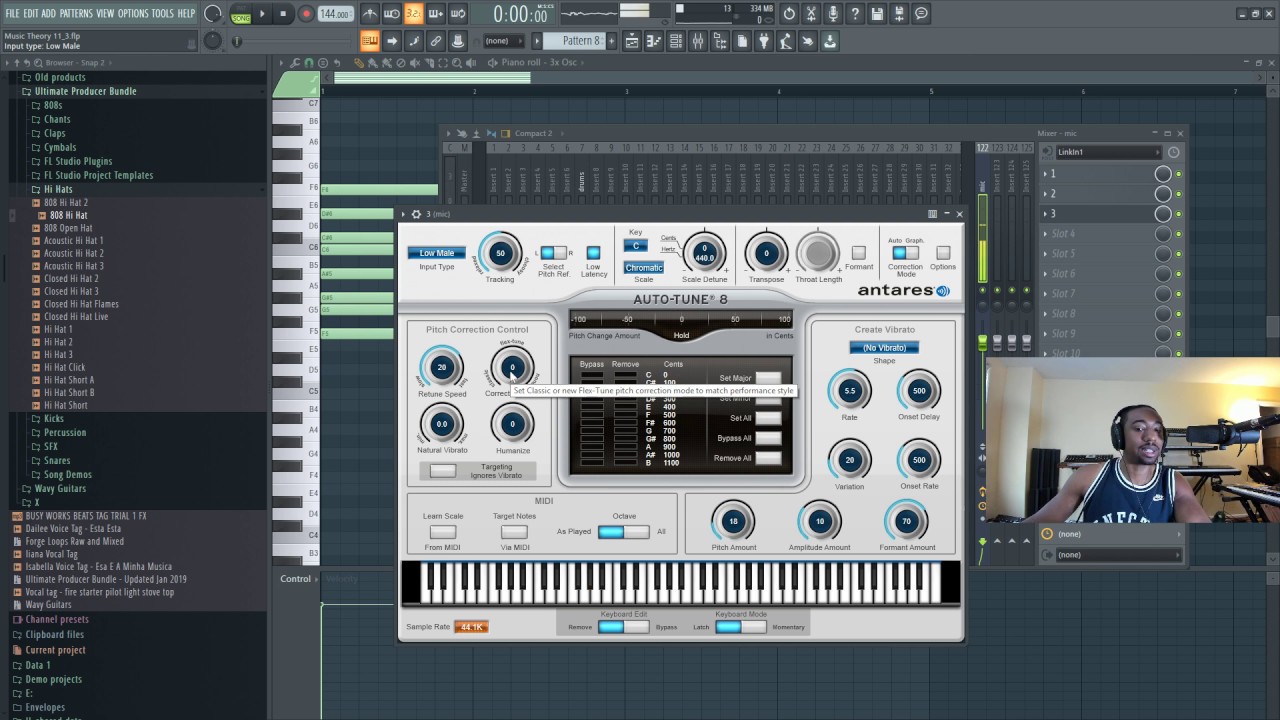Toggle the Low Latency button
Viewport: 1280px width, 720px height.
(x=593, y=253)
